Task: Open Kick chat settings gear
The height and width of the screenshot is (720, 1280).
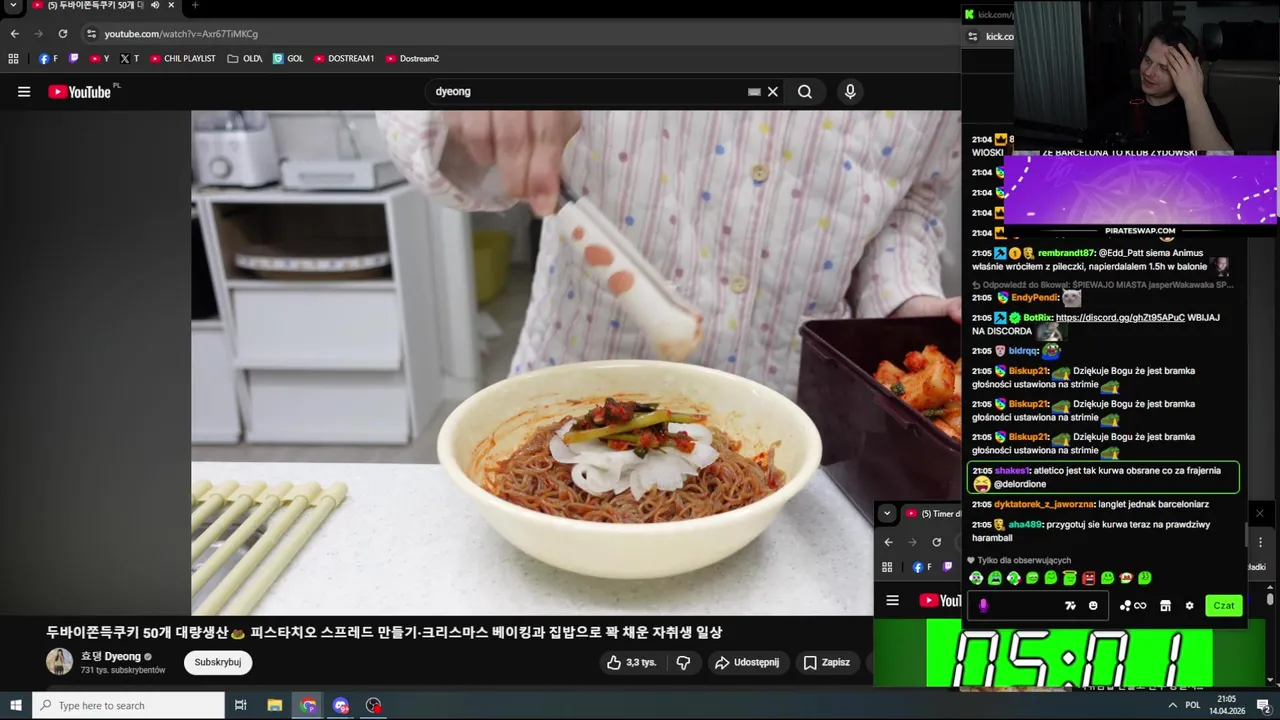Action: (1189, 606)
